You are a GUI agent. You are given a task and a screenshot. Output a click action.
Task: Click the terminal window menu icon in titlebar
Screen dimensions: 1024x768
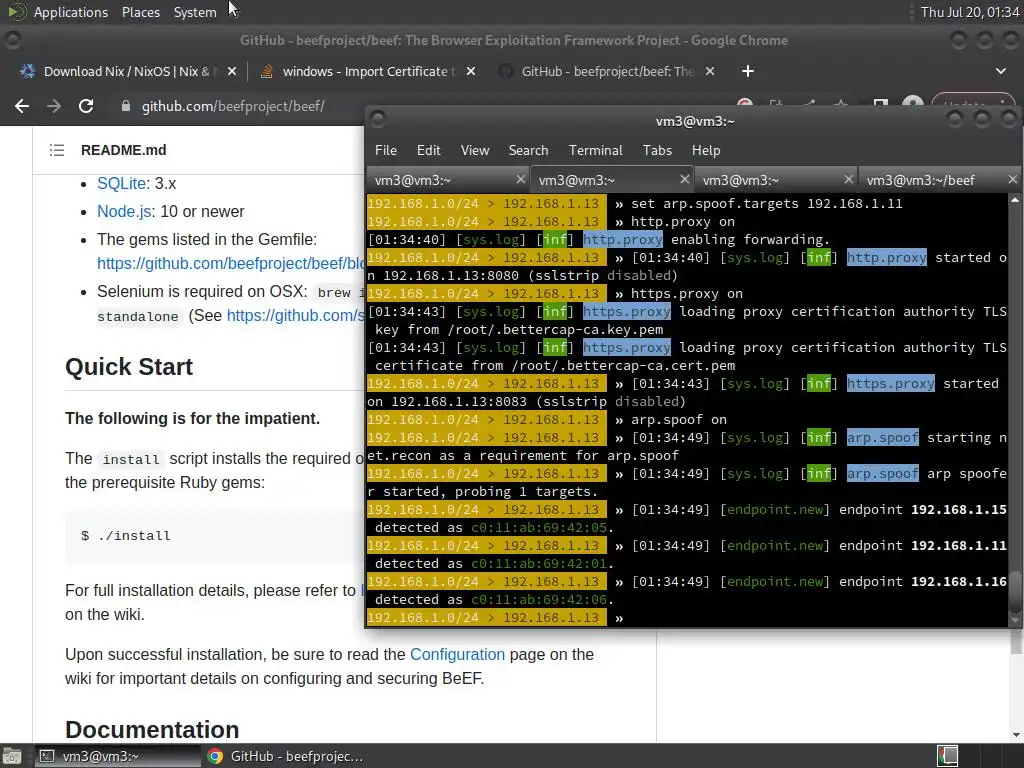(377, 120)
